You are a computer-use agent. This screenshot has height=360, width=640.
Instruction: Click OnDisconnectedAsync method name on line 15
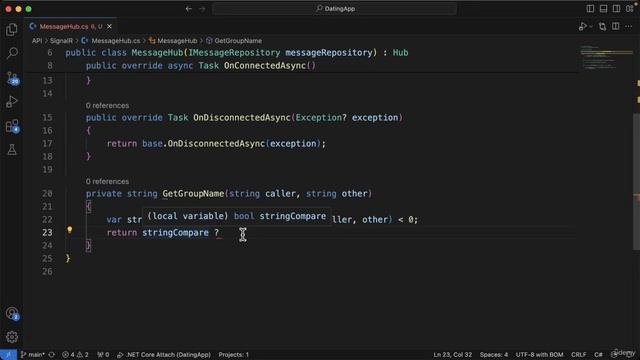(x=242, y=118)
